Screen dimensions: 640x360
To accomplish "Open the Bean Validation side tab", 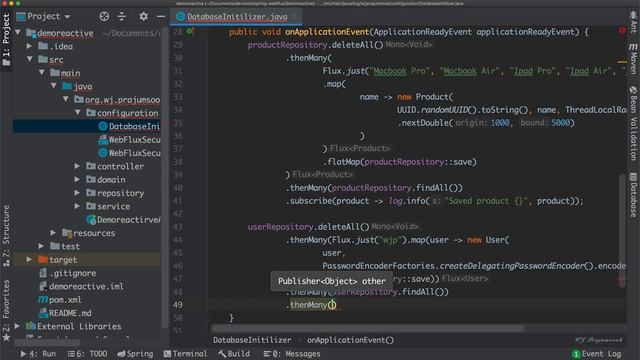I will pyautogui.click(x=633, y=123).
